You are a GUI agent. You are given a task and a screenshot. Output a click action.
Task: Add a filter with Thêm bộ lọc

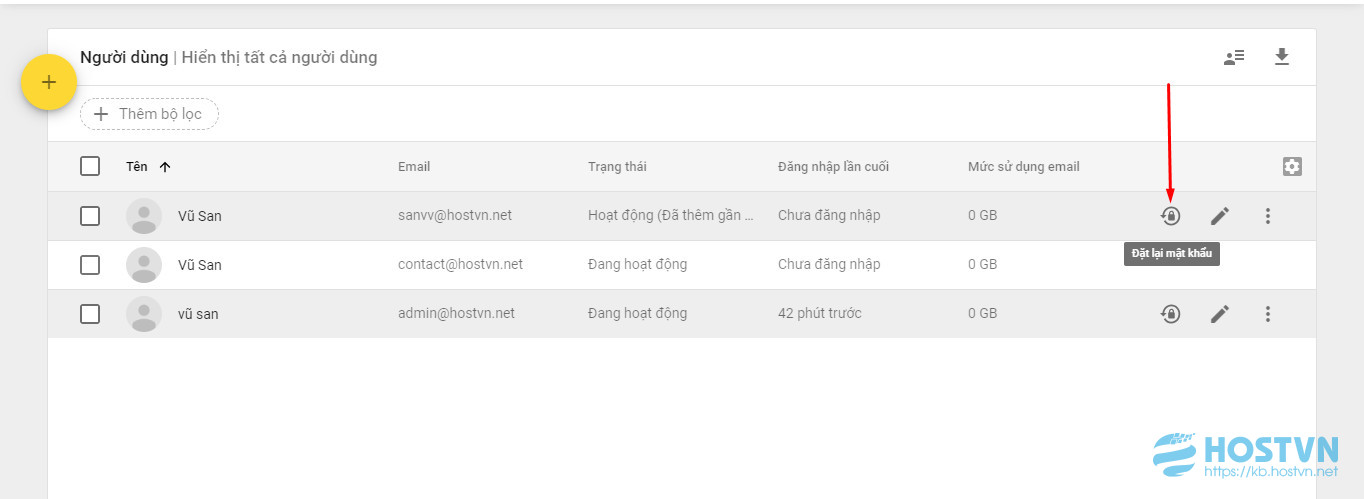click(x=149, y=114)
